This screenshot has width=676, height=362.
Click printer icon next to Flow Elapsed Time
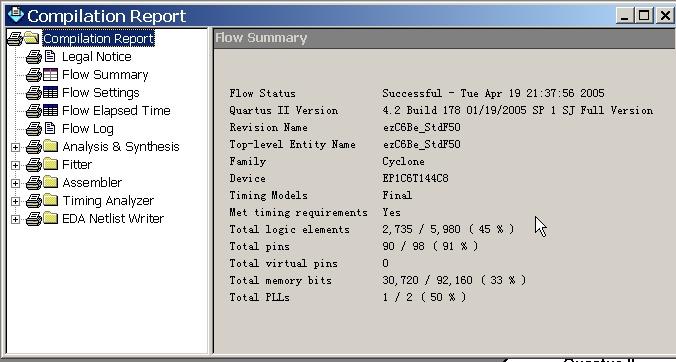point(34,111)
